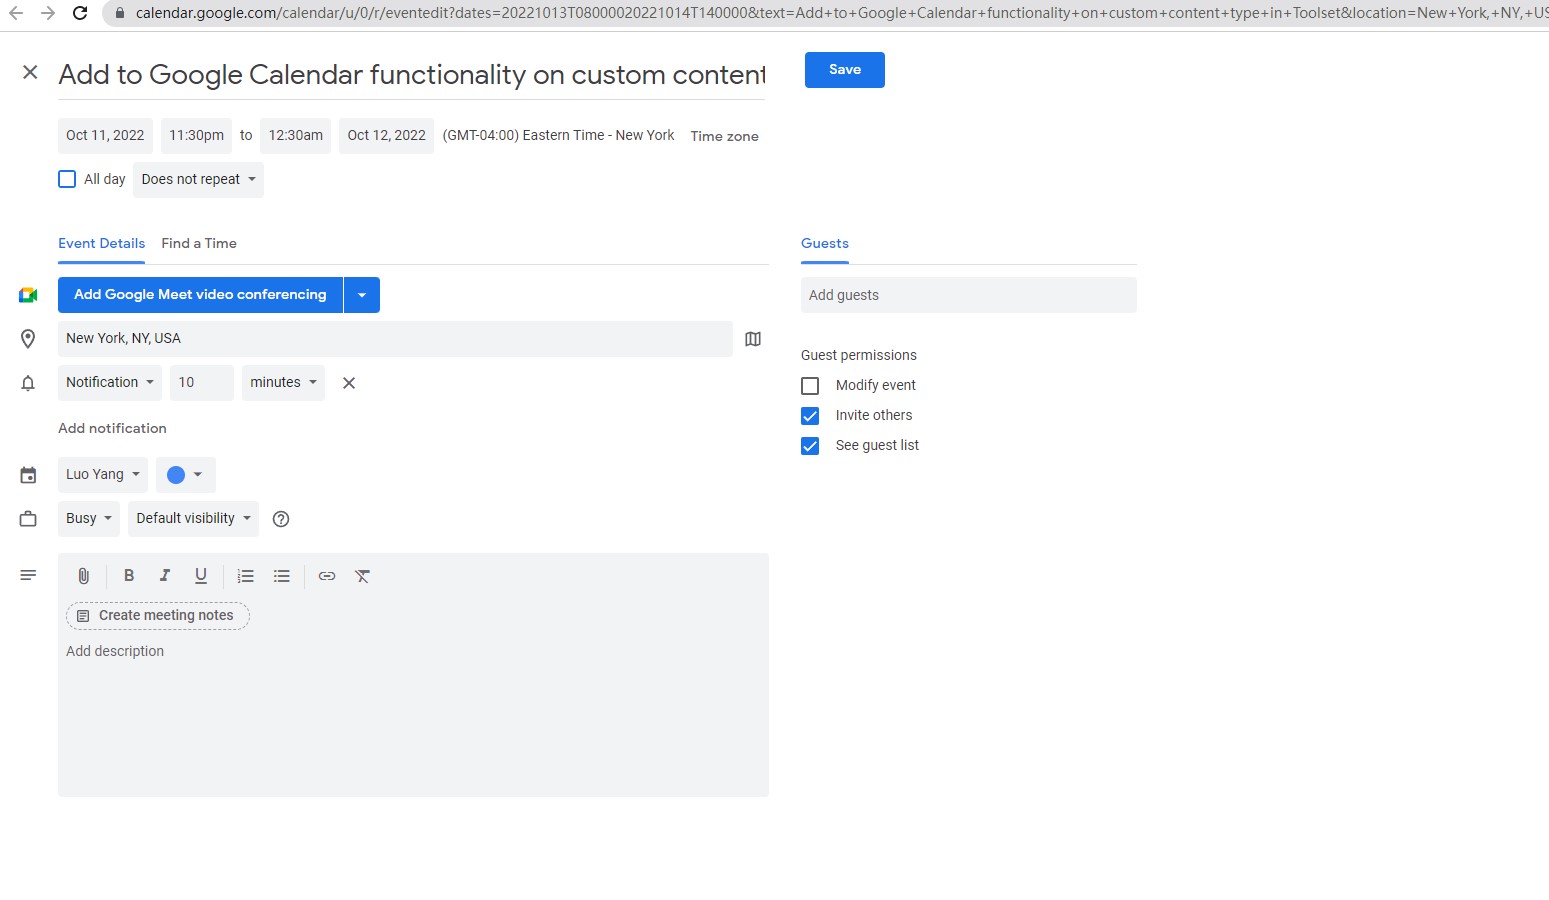Enable Modify event guest permission
The width and height of the screenshot is (1549, 900).
(x=810, y=386)
